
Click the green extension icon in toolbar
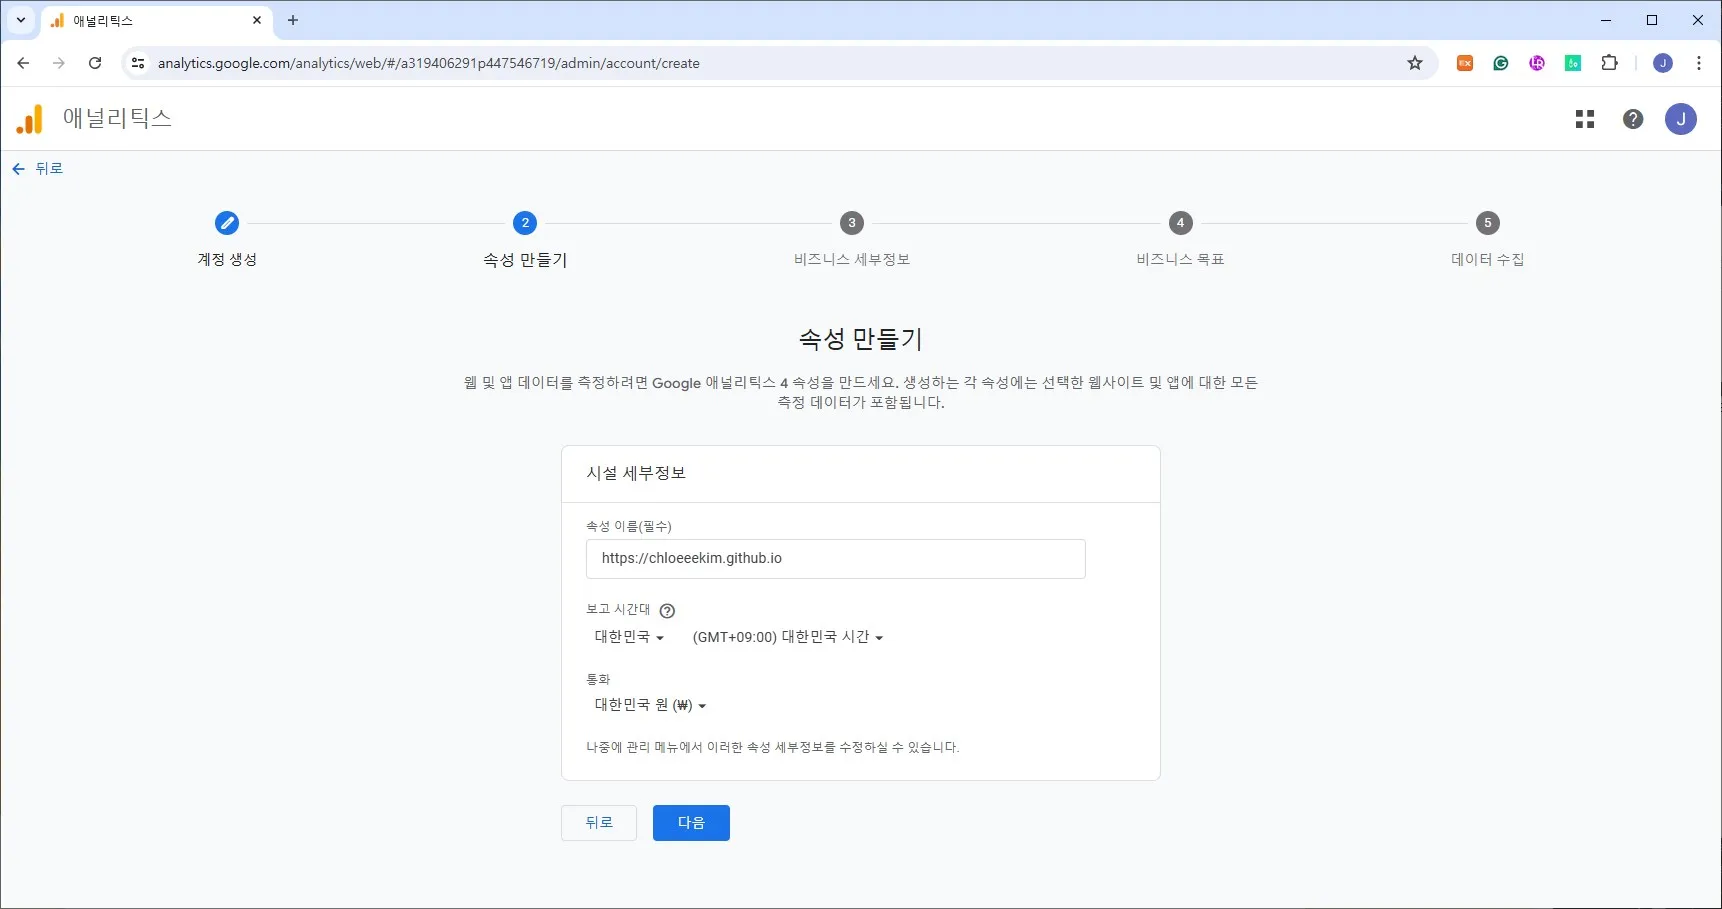[x=1573, y=63]
